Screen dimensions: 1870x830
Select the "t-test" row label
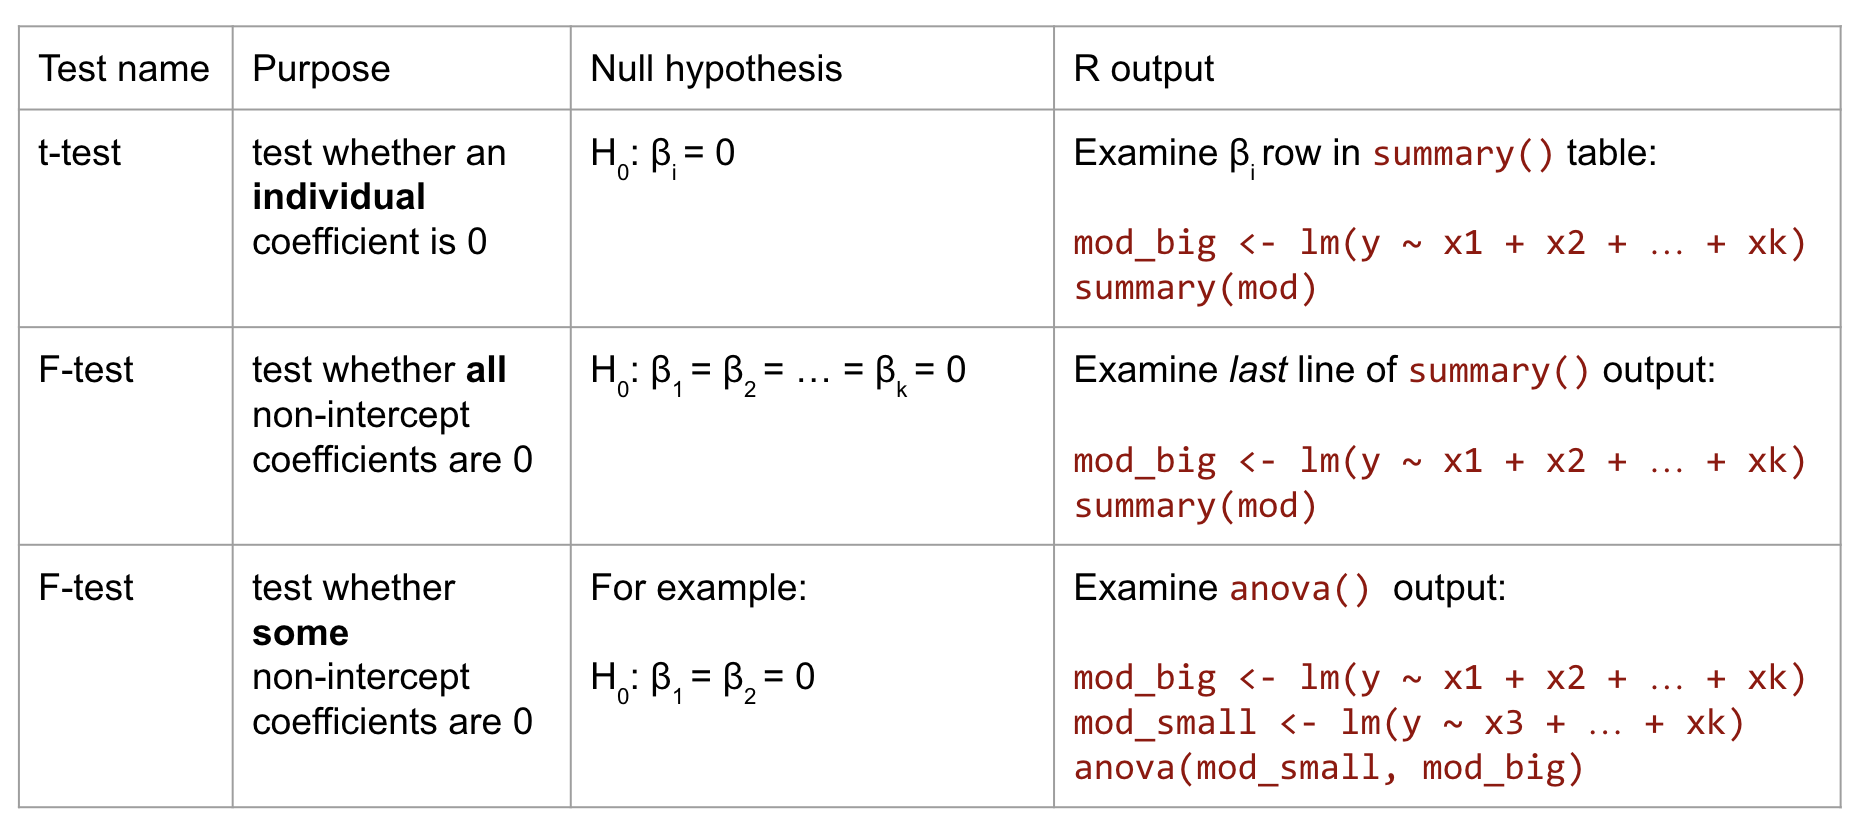tap(80, 153)
